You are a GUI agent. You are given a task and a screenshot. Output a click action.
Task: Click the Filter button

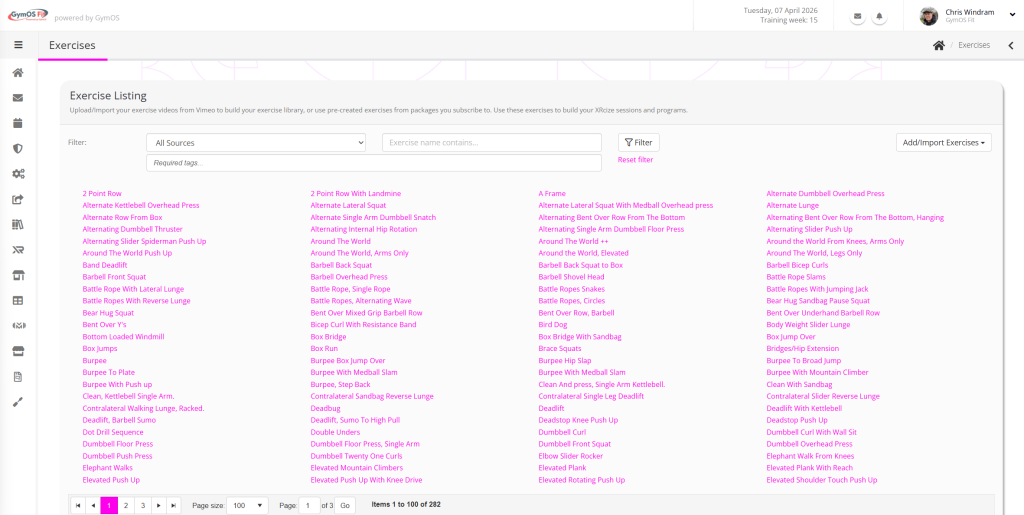click(638, 143)
